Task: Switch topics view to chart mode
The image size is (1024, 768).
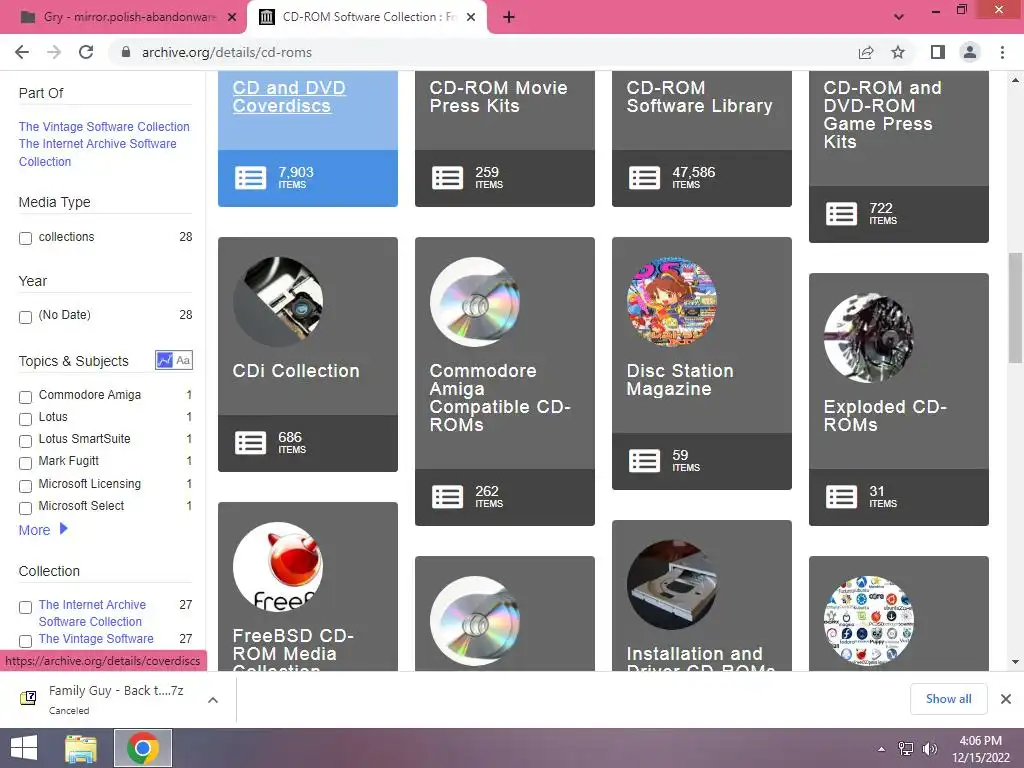Action: point(164,360)
